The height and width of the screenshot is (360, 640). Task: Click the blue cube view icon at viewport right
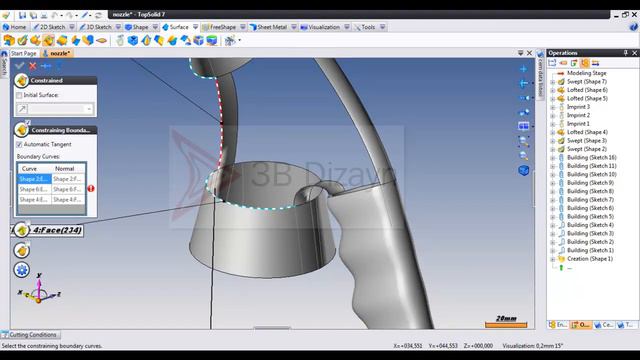point(524,170)
